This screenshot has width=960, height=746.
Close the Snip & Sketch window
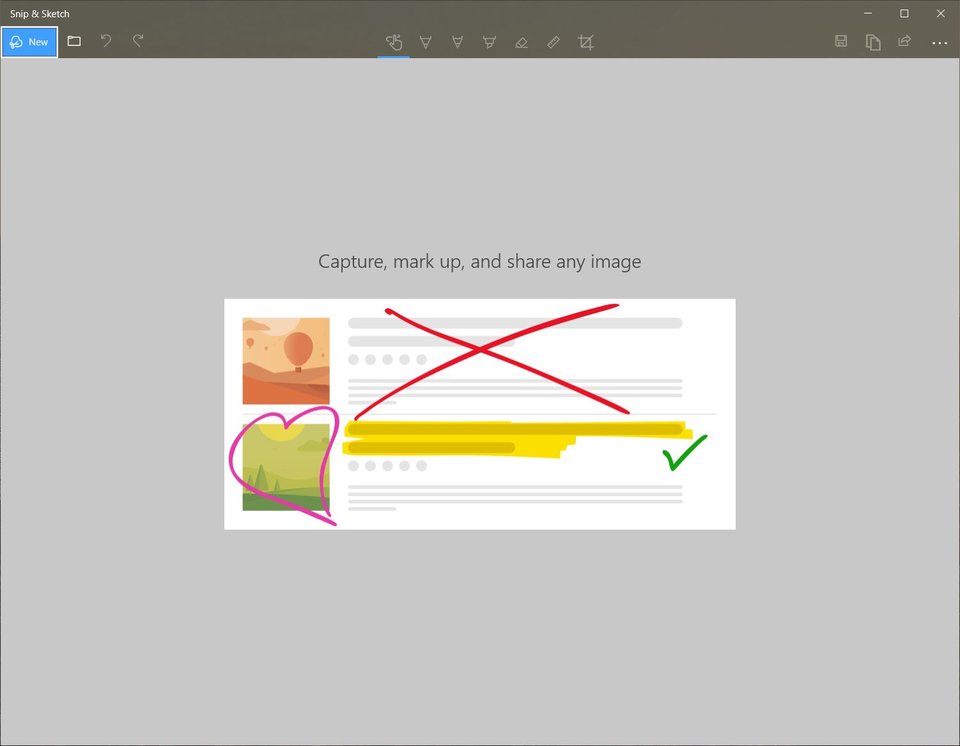click(x=940, y=13)
